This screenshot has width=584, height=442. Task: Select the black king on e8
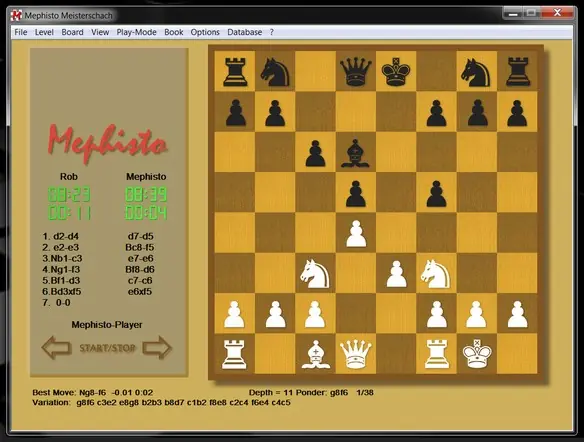tap(396, 72)
